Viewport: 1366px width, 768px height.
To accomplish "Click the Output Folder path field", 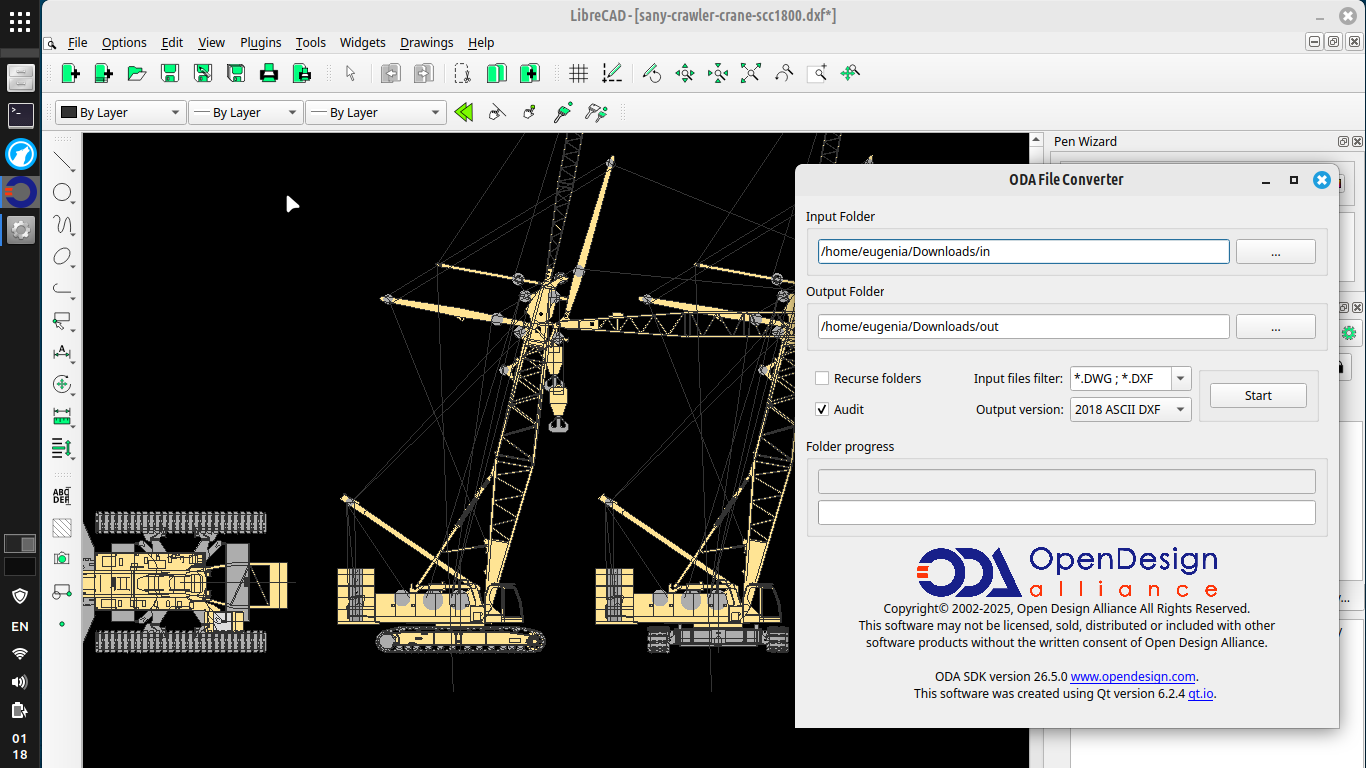I will 1023,327.
